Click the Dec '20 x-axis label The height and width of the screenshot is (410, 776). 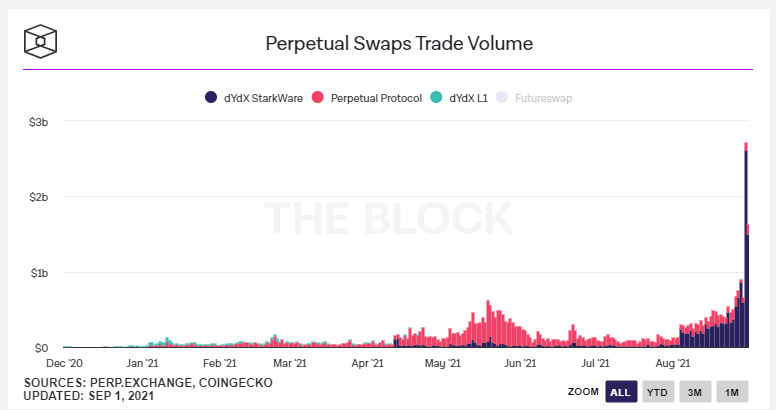64,363
